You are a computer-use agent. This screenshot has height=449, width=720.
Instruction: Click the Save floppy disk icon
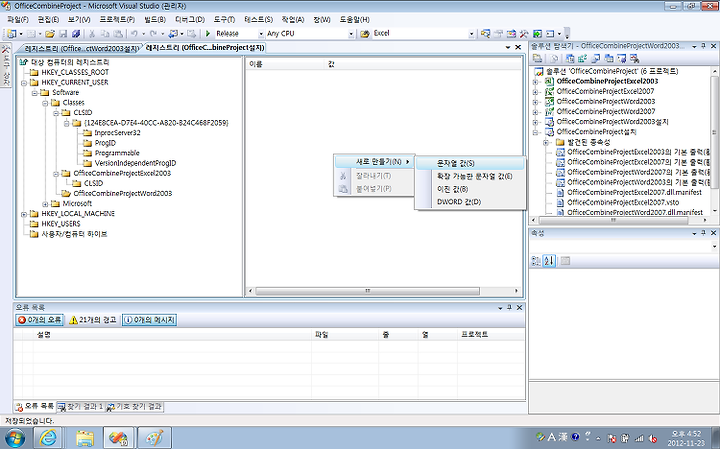click(x=63, y=34)
